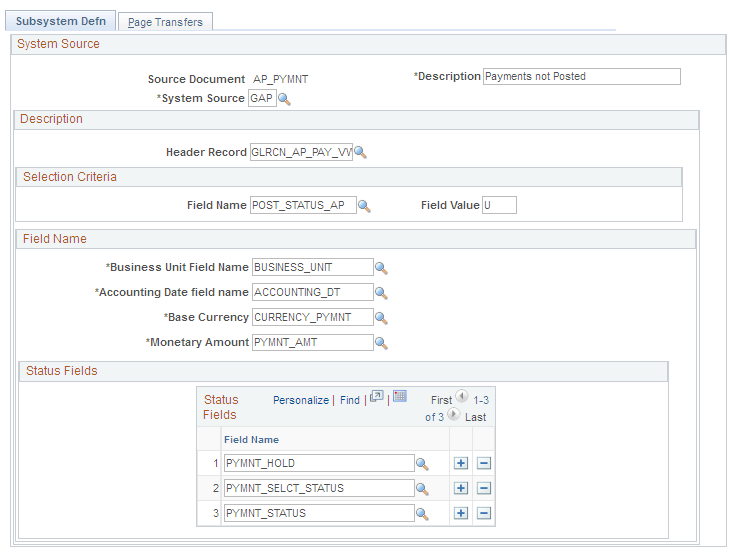This screenshot has height=559, width=747.
Task: Add a row after PYMNT_HOLD
Action: click(461, 463)
